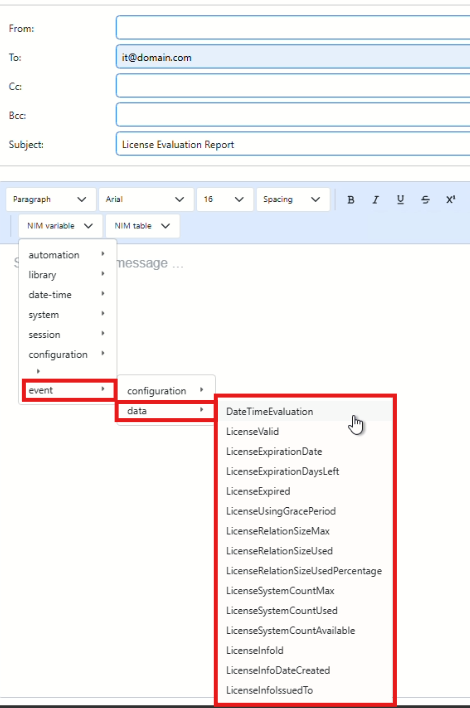Insert LicenseInfoId variable
Screen dimensions: 470x708
(305, 650)
